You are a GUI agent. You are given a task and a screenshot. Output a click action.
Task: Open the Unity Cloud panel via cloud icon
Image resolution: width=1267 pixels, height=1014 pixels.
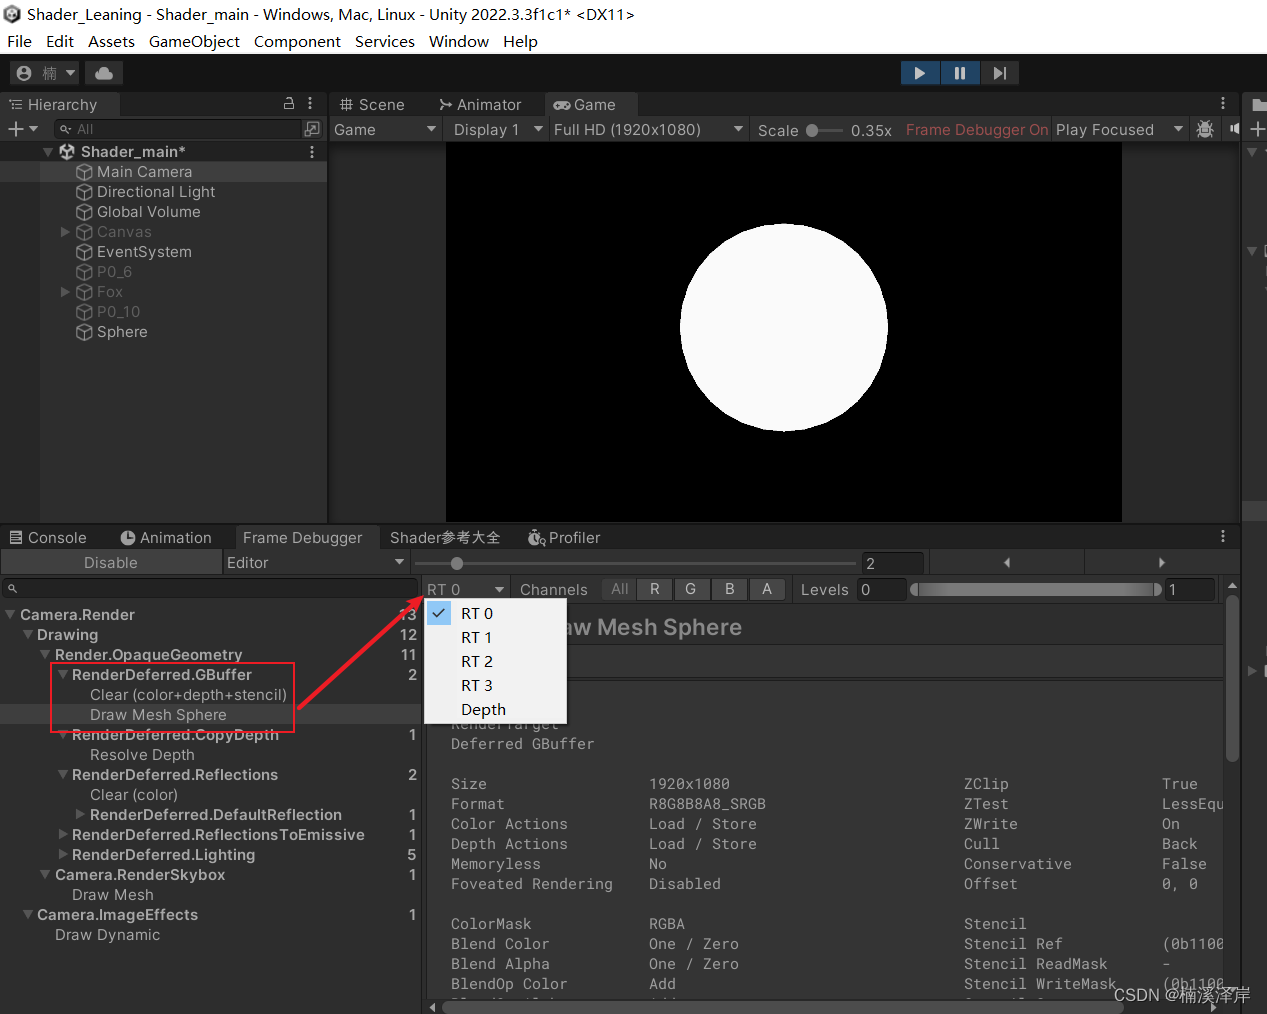[103, 72]
